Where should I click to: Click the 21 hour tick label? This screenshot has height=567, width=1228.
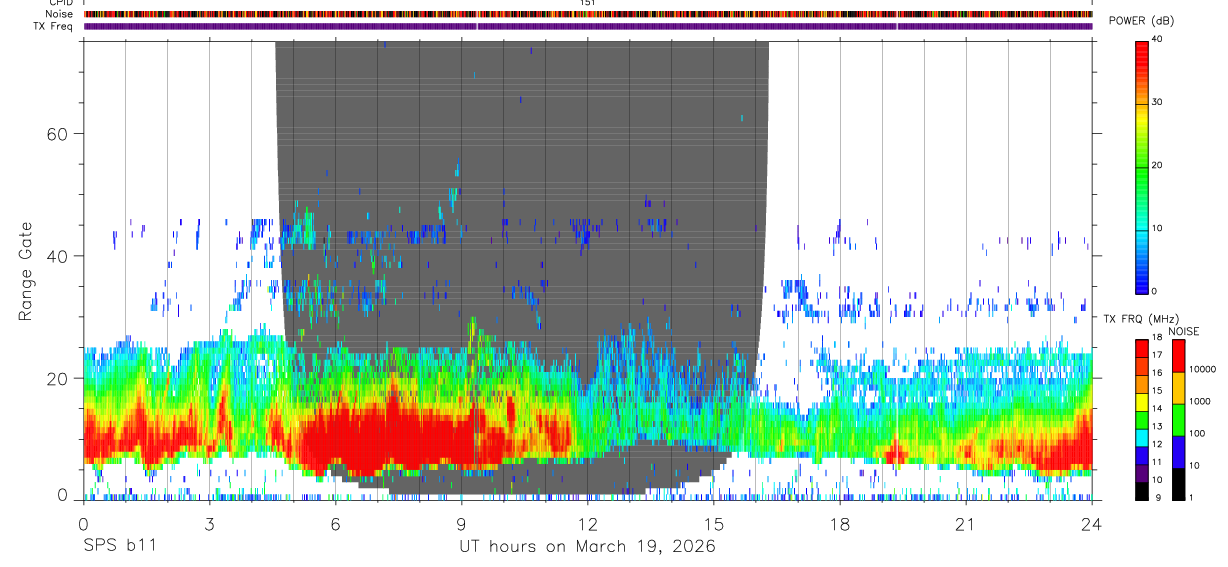966,524
